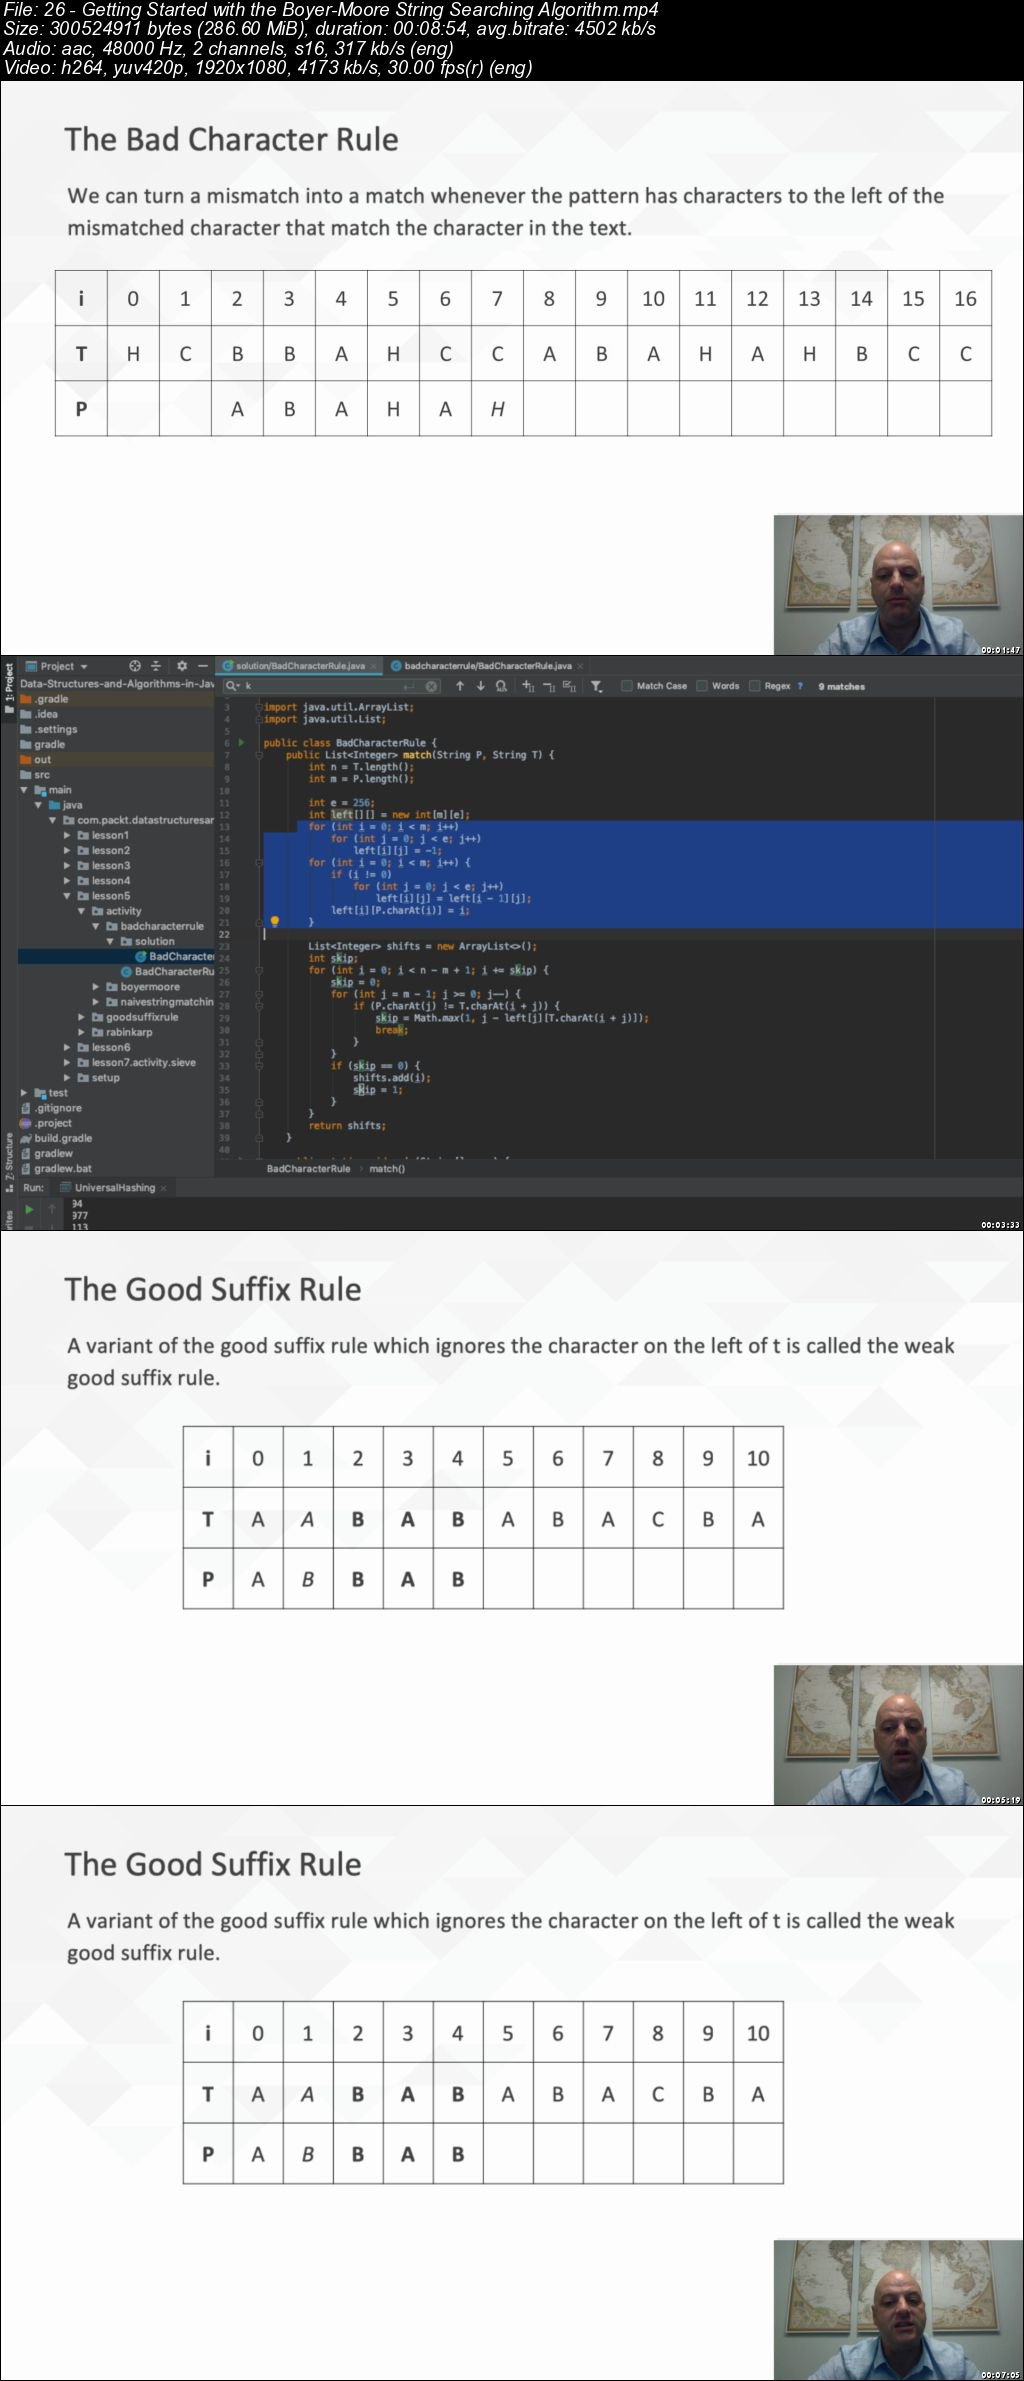Click the green run gutter arrow on line 6
This screenshot has height=2381, width=1024.
tap(241, 743)
